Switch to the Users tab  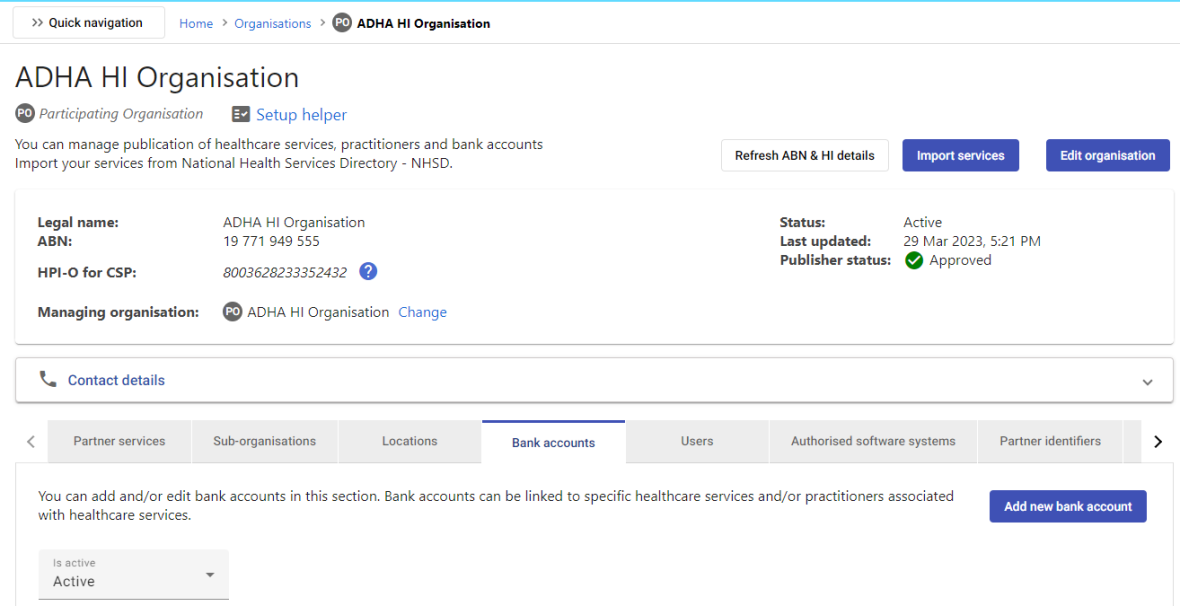point(697,441)
